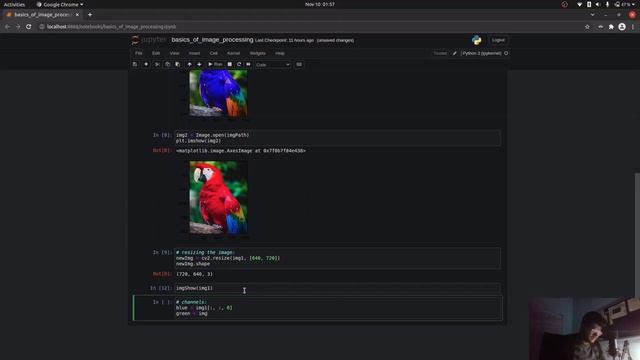Move the selected cell down
This screenshot has width=640, height=360.
(199, 64)
